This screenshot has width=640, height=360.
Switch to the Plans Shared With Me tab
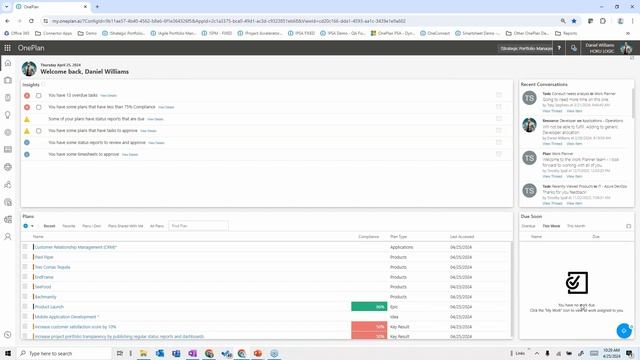126,226
